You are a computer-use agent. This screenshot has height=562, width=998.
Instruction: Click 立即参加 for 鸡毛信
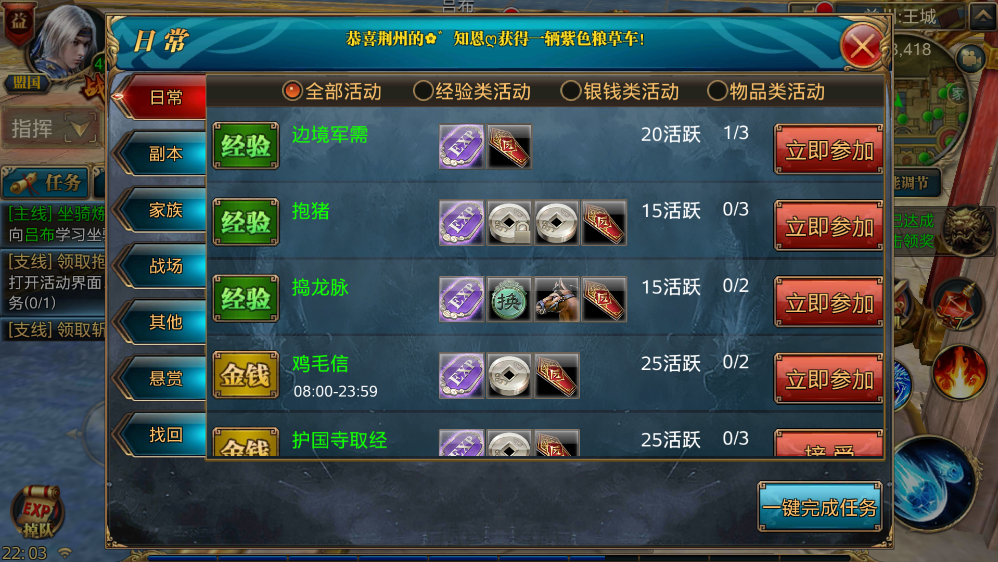pos(829,379)
